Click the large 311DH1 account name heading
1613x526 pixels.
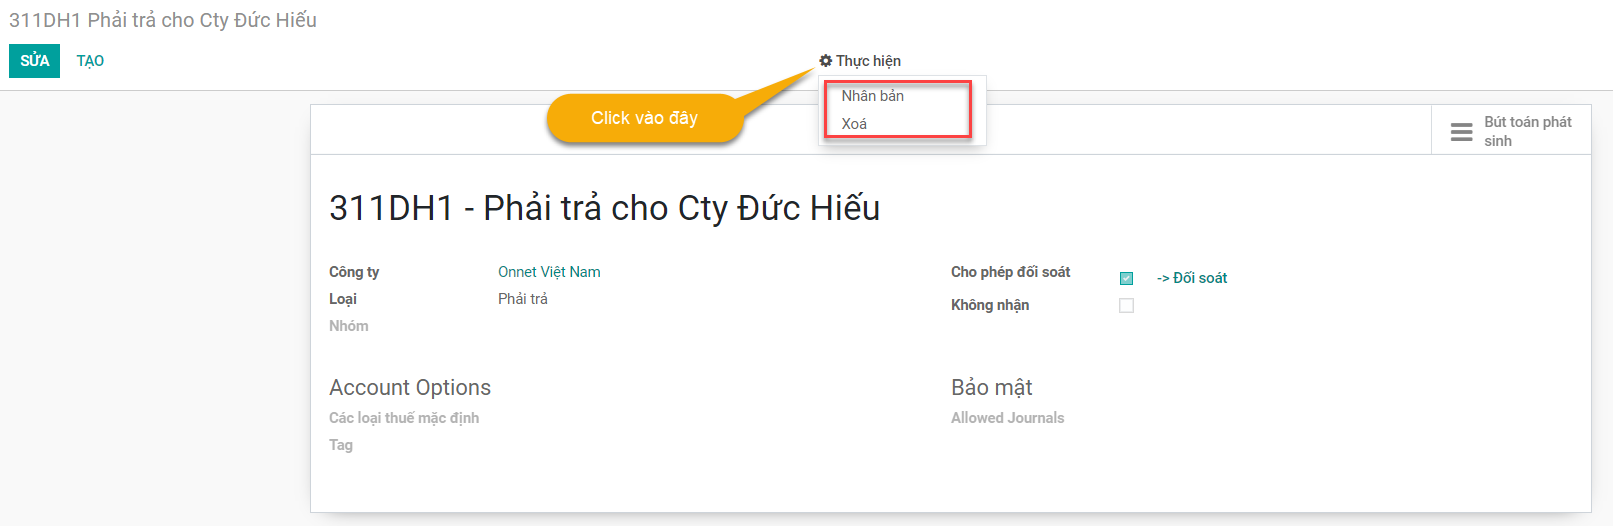[x=604, y=208]
